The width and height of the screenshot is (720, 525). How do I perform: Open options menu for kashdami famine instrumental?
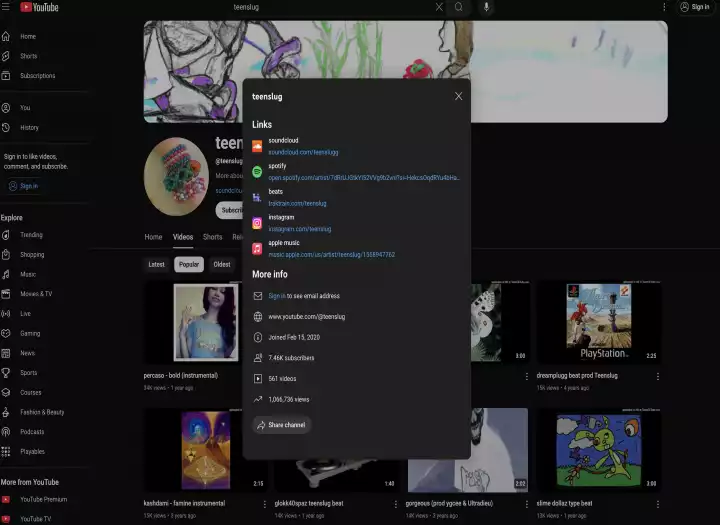coord(264,504)
